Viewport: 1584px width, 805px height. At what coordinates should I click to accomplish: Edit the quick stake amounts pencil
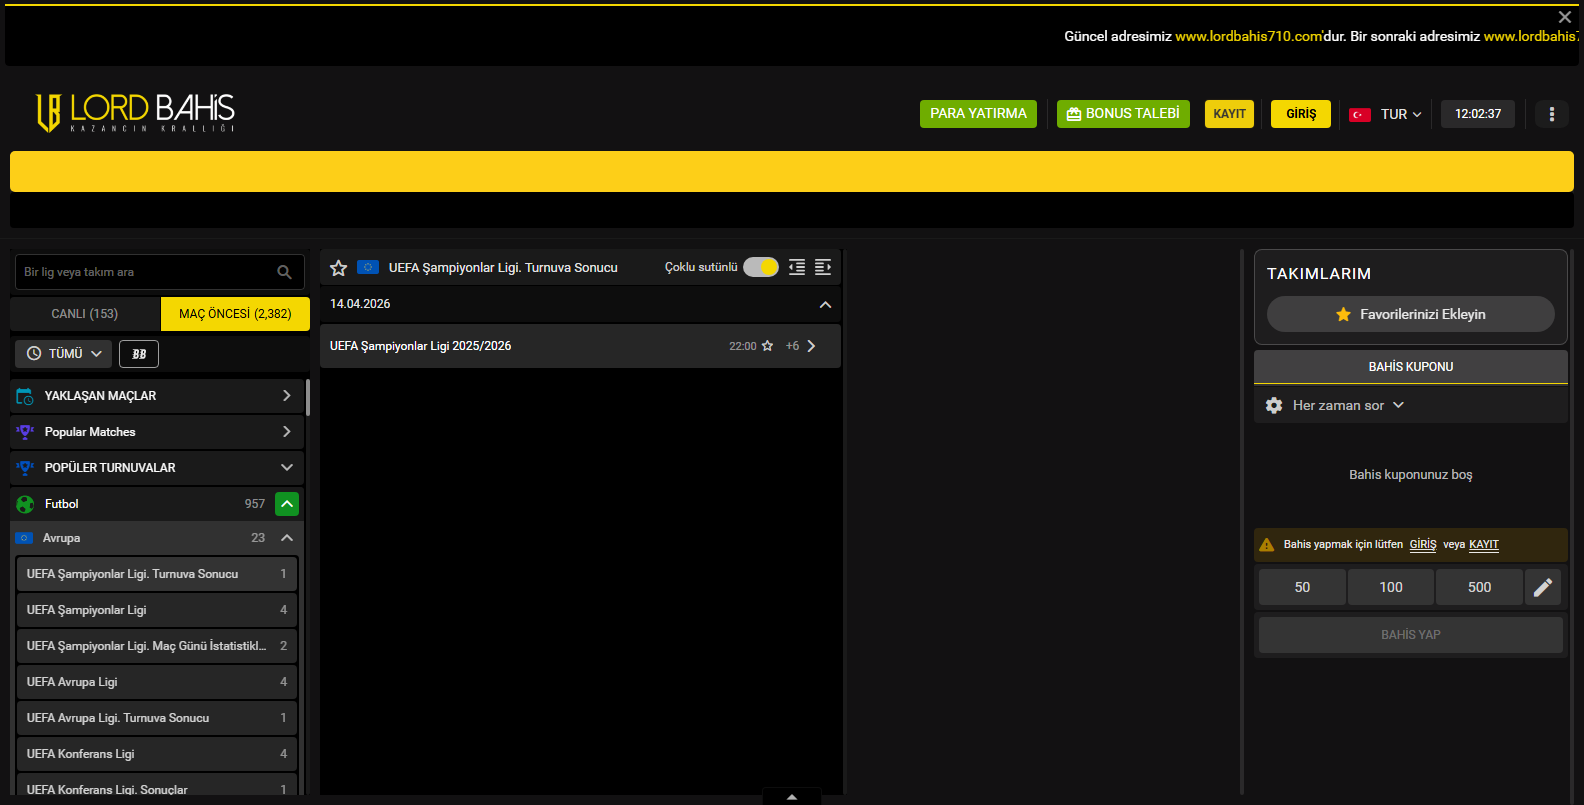tap(1543, 587)
